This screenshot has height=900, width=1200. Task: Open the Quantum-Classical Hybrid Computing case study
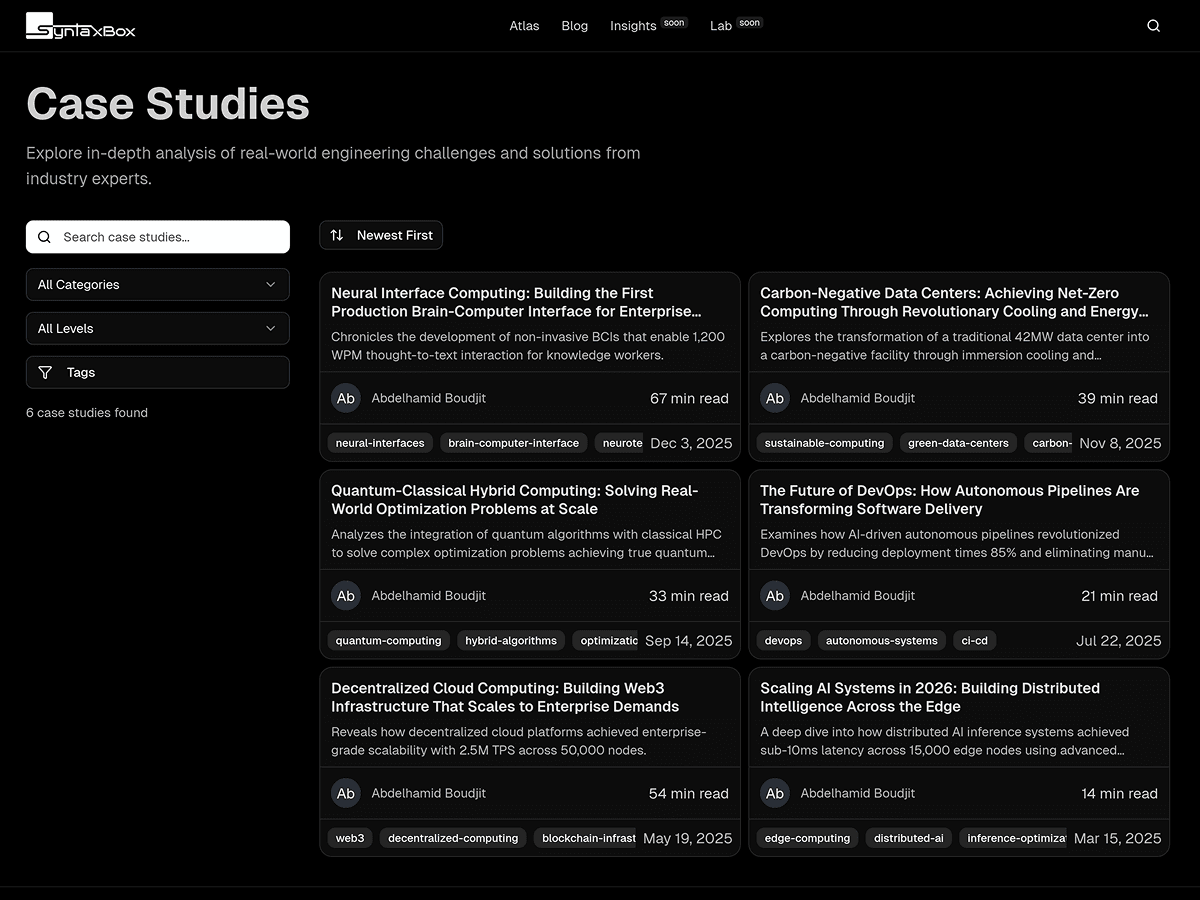coord(515,499)
